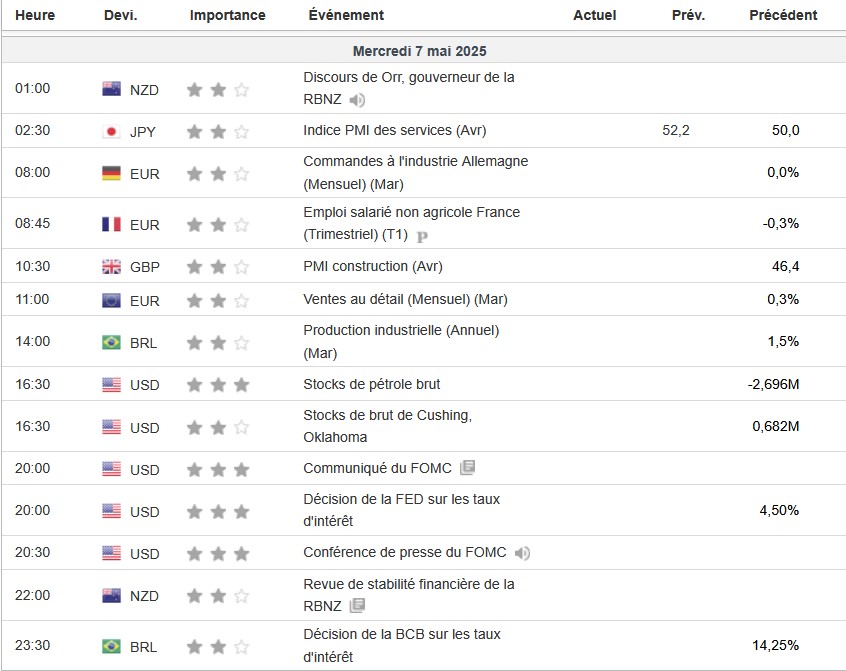Click the Événement column header
The height and width of the screenshot is (671, 846).
pyautogui.click(x=346, y=15)
